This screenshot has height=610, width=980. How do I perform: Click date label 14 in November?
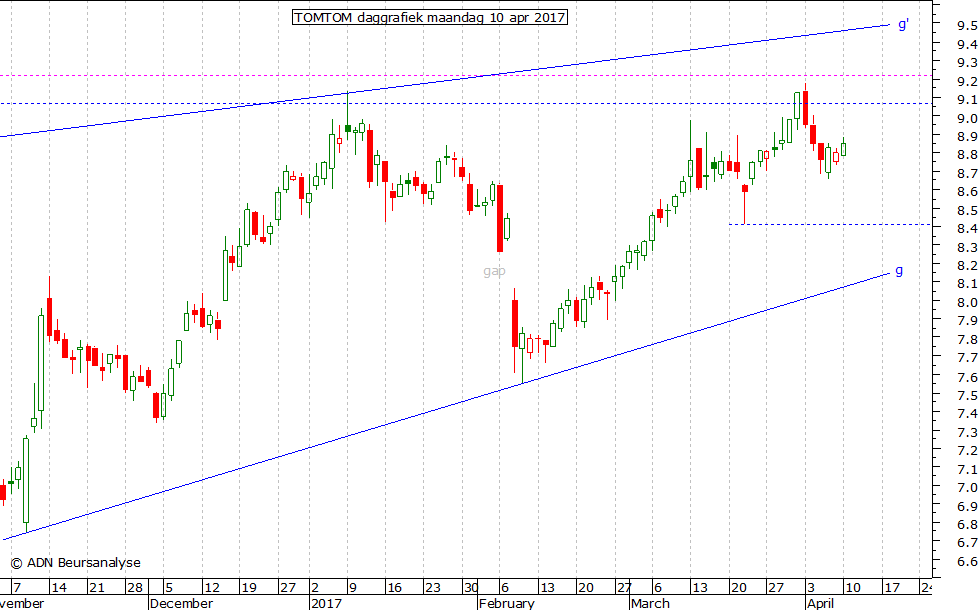pos(59,588)
